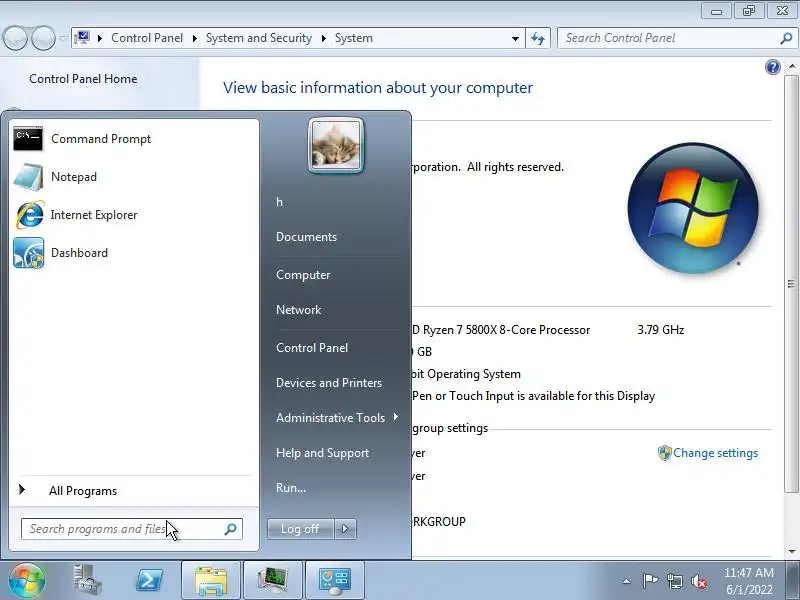Launch Windows PowerShell from taskbar
800x600 pixels.
(x=149, y=580)
